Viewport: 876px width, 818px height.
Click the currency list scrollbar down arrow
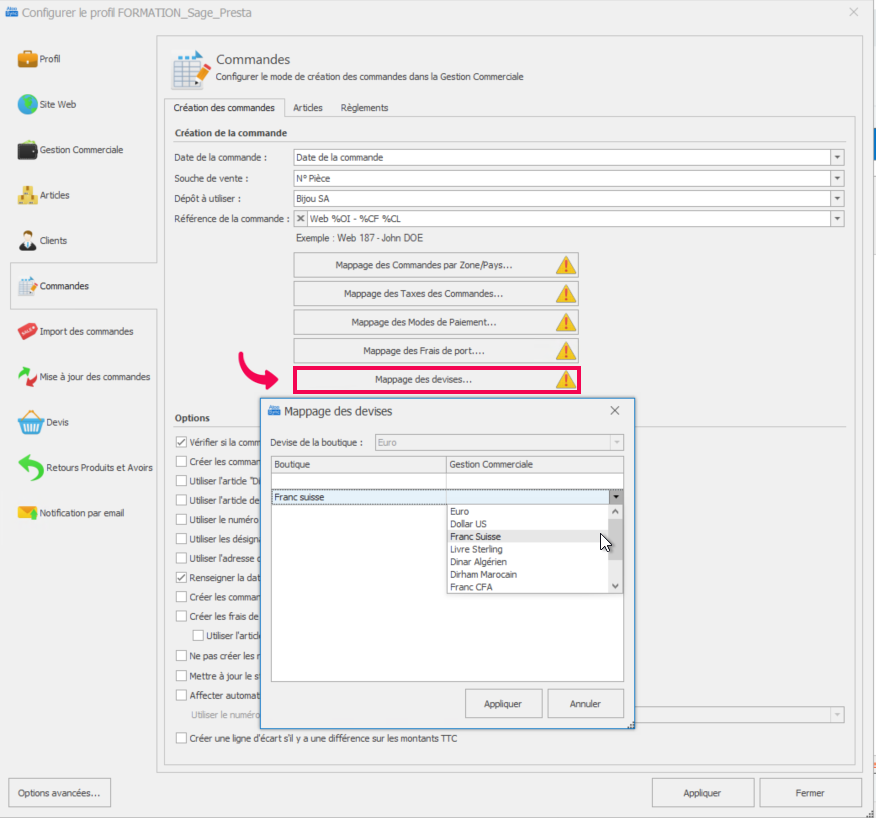pos(616,587)
